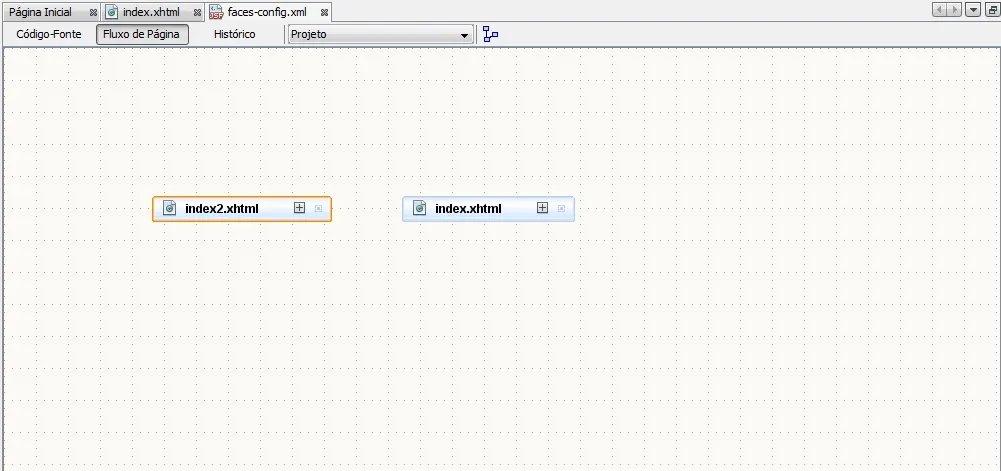
Task: Maximize the editor window button
Action: [x=993, y=10]
